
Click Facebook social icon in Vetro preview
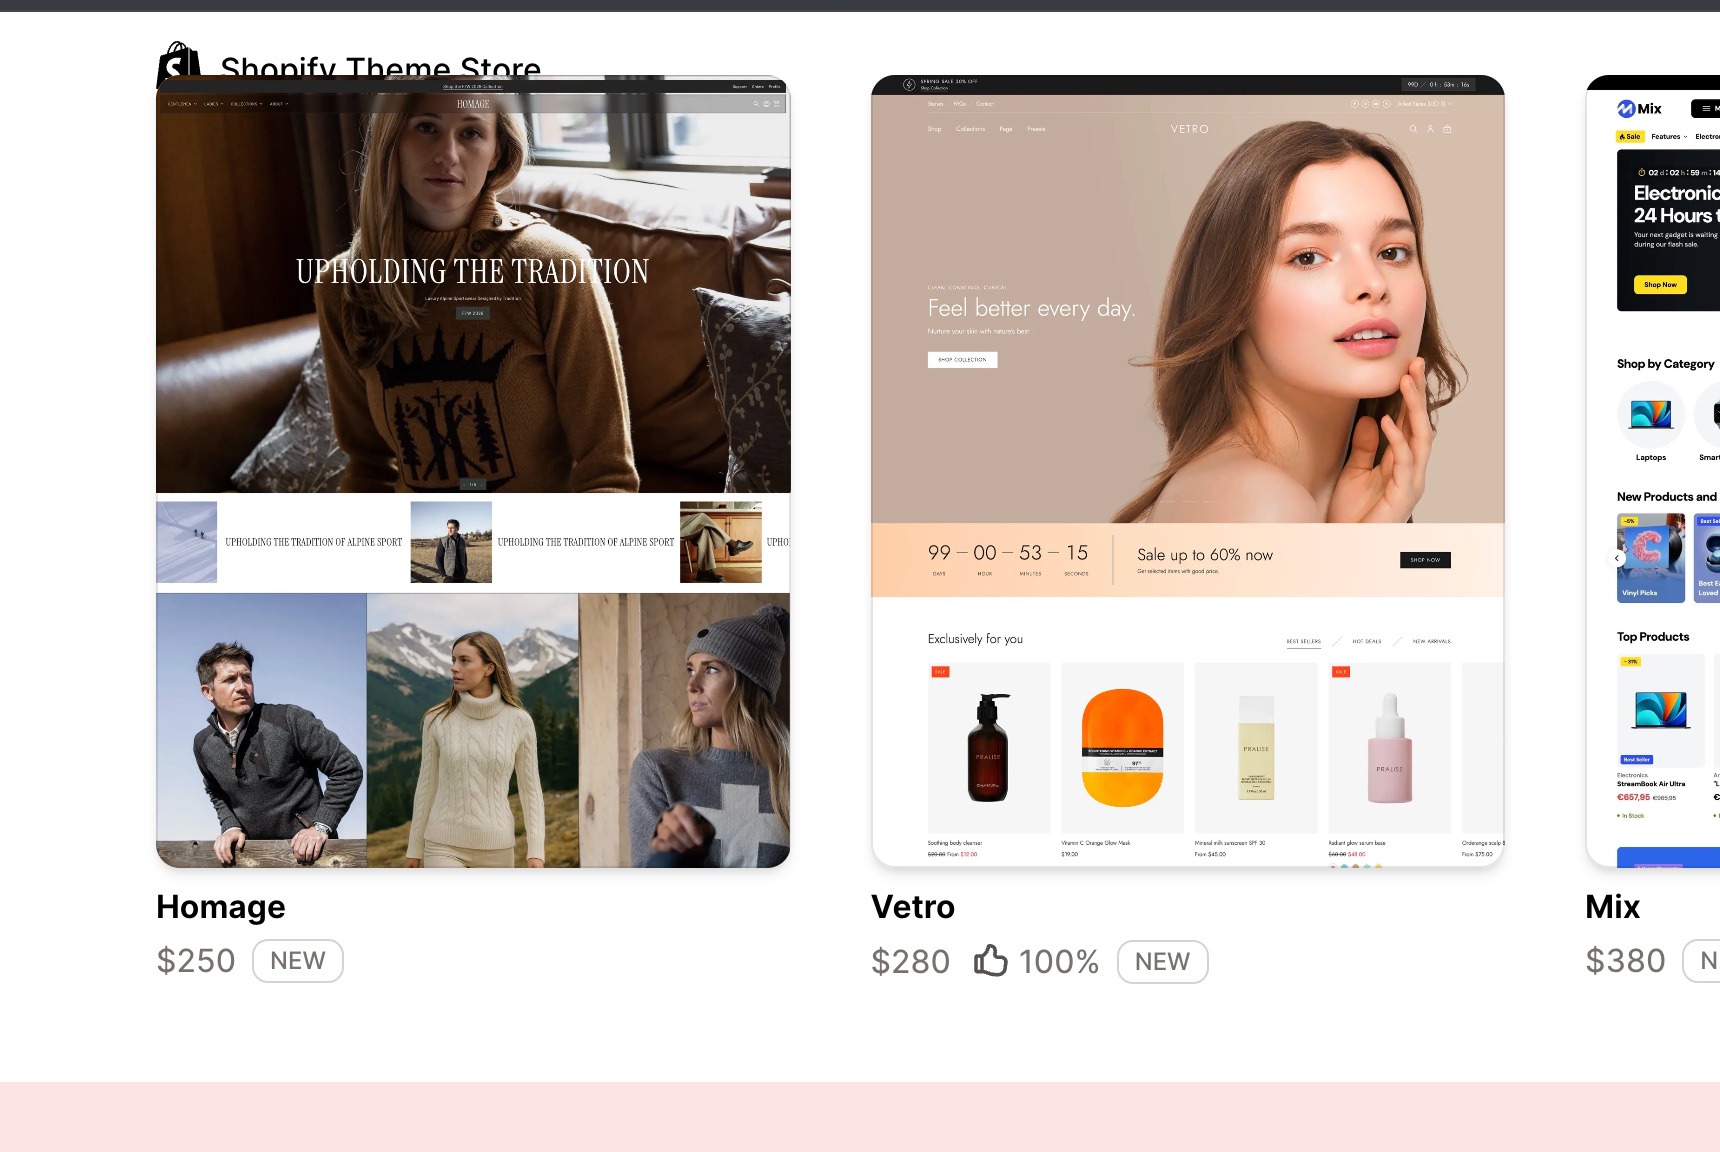pos(1355,104)
